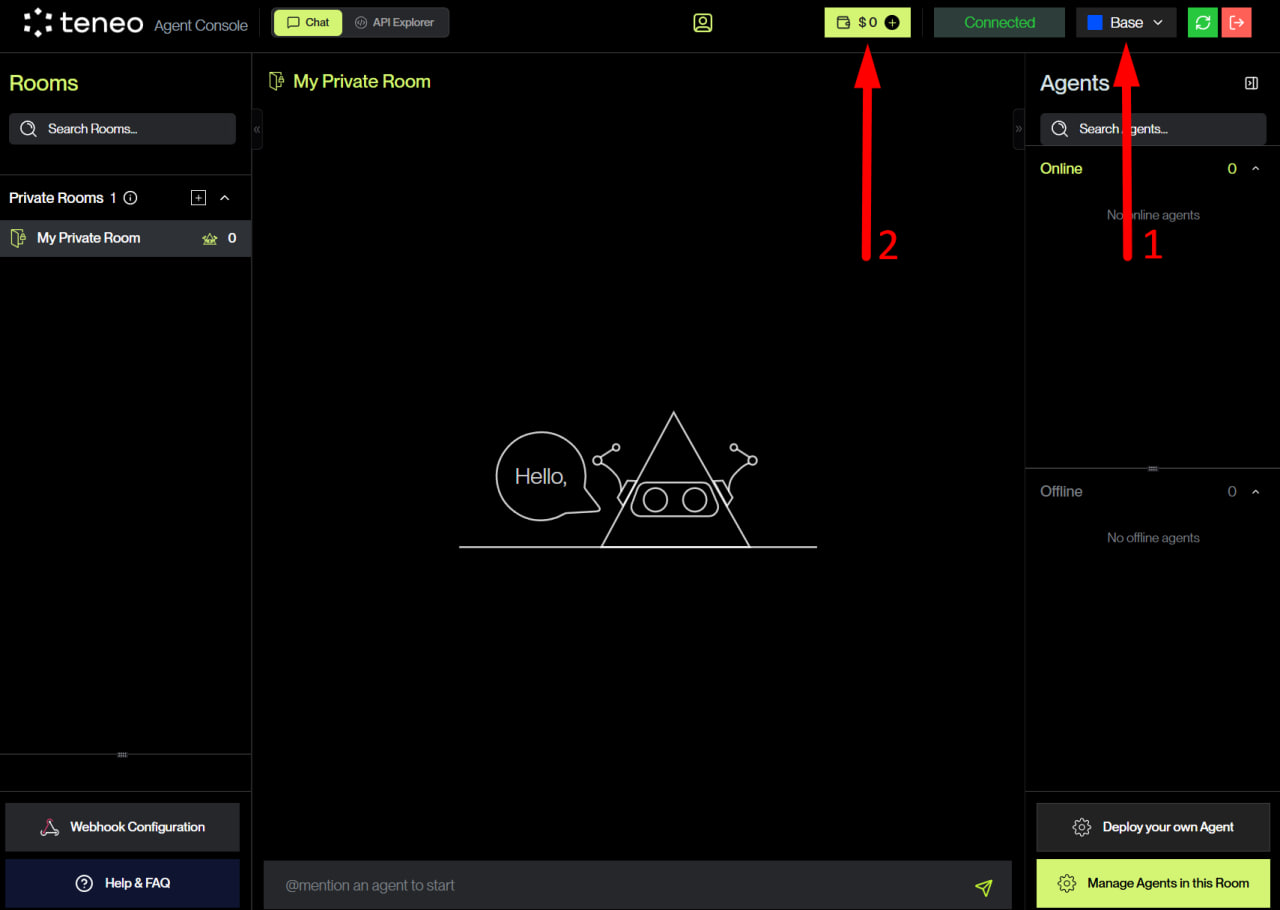This screenshot has height=910, width=1280.
Task: Click the plus icon on wallet balance
Action: 892,23
